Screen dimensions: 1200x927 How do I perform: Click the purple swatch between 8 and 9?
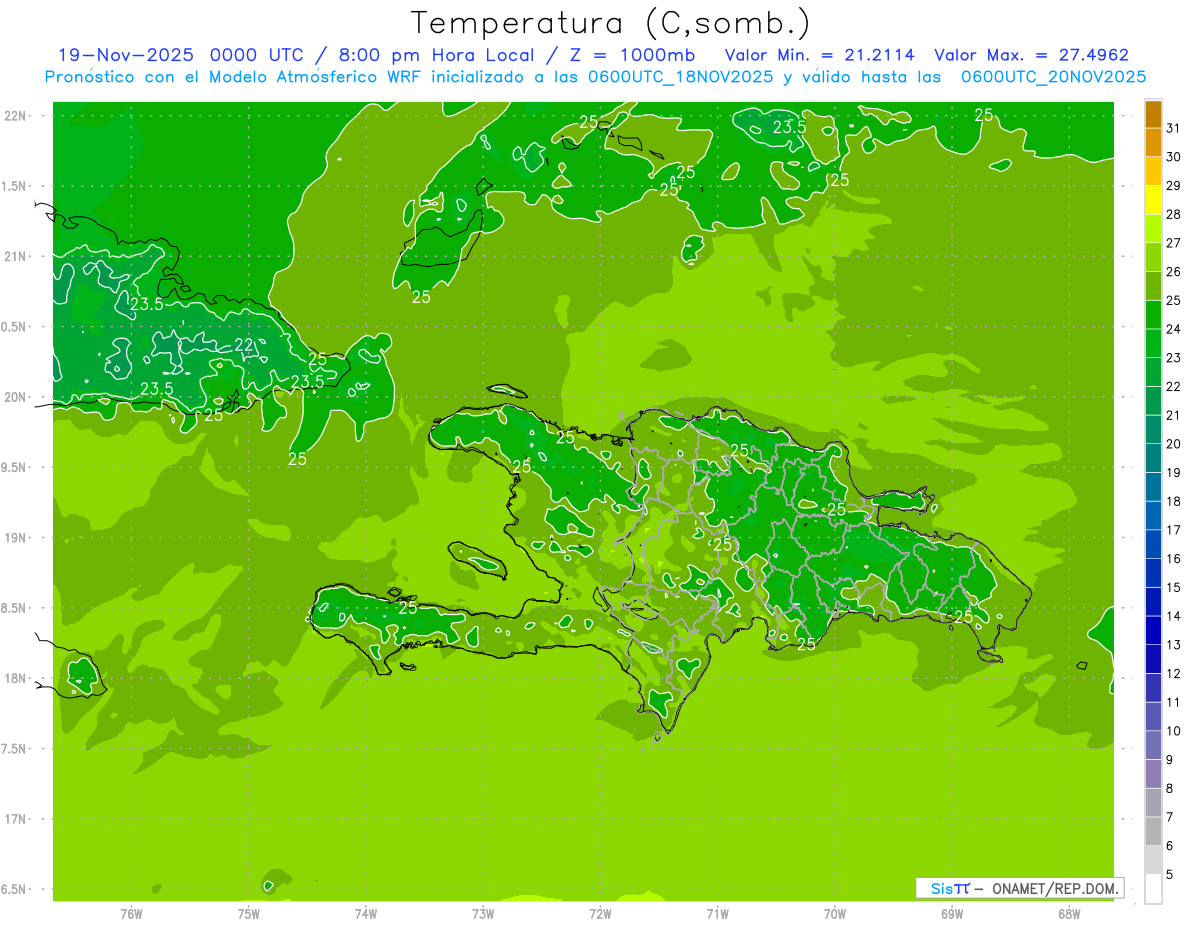[1153, 774]
